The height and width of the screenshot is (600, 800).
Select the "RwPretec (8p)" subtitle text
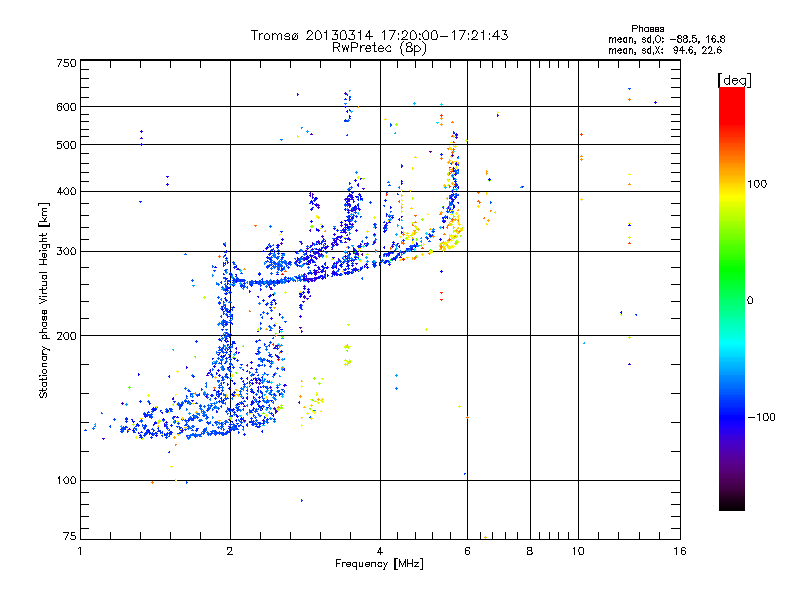(x=379, y=48)
